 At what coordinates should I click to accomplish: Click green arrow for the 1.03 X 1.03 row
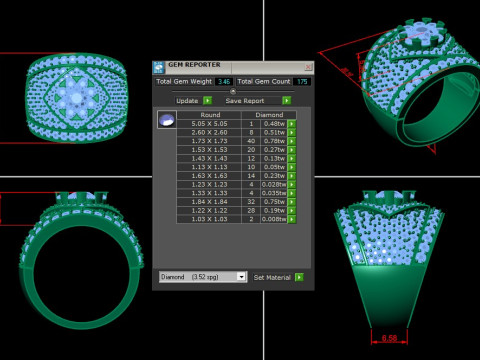[292, 219]
